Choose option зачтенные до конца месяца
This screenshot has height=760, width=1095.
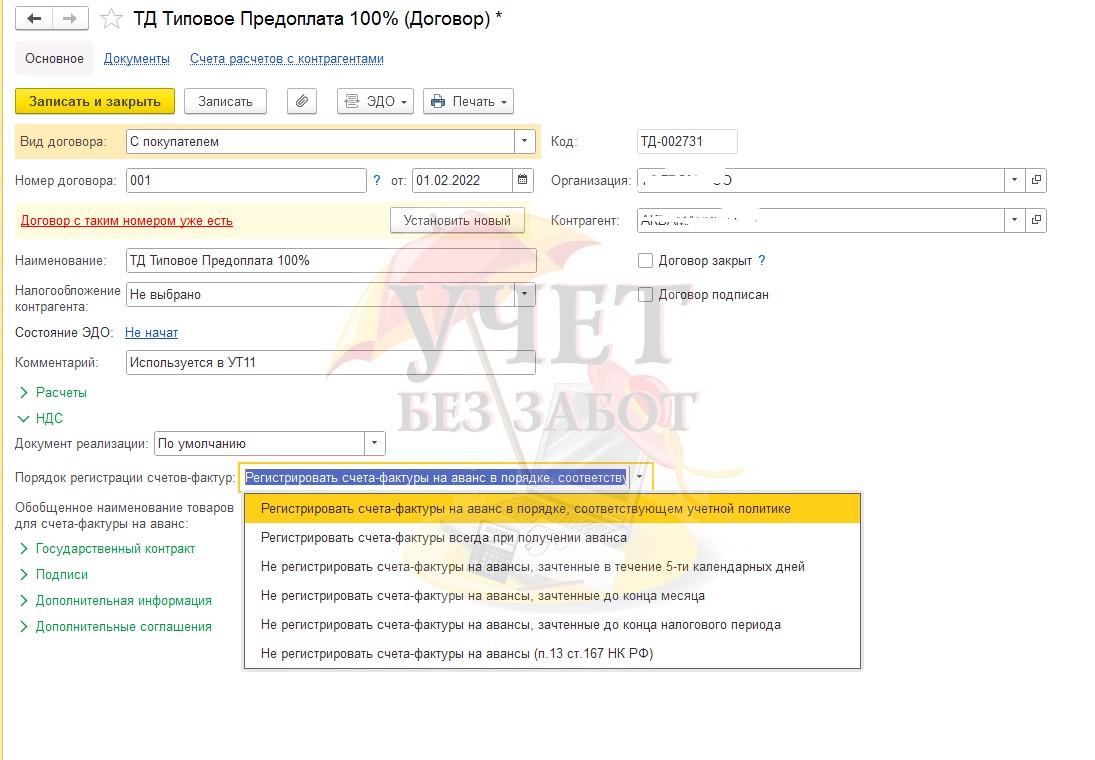(552, 596)
